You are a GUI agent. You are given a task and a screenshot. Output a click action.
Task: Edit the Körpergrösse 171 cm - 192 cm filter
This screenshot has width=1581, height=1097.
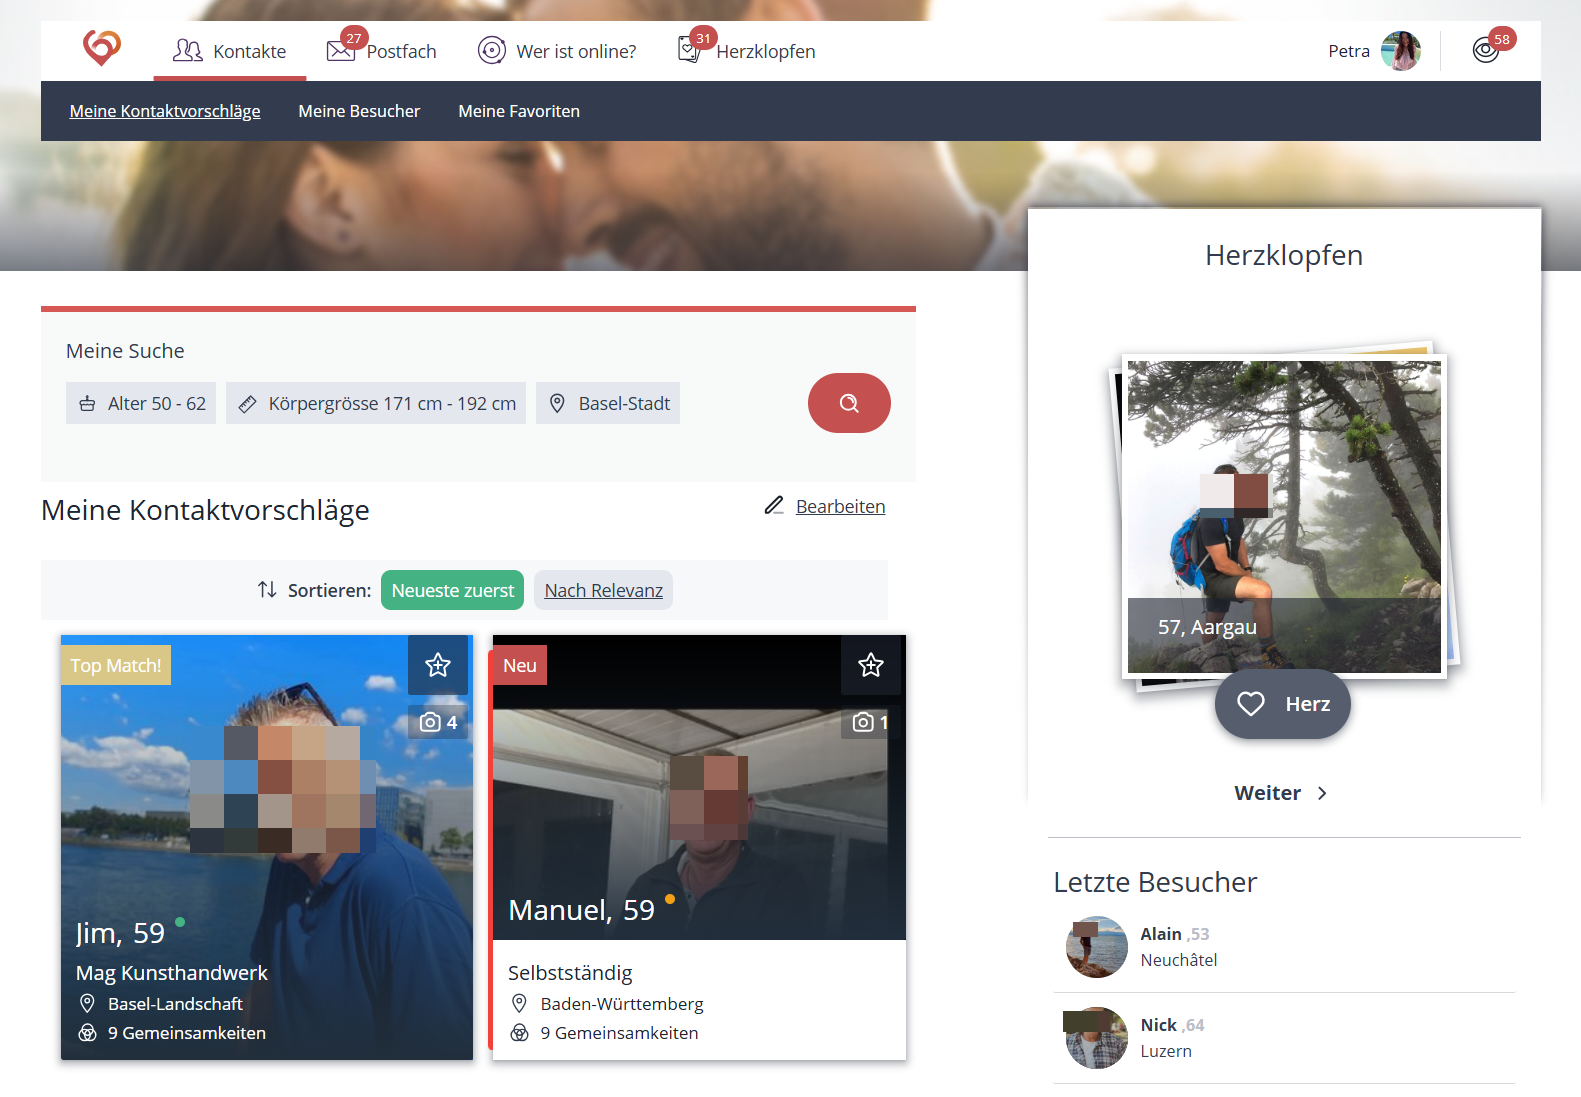point(376,403)
